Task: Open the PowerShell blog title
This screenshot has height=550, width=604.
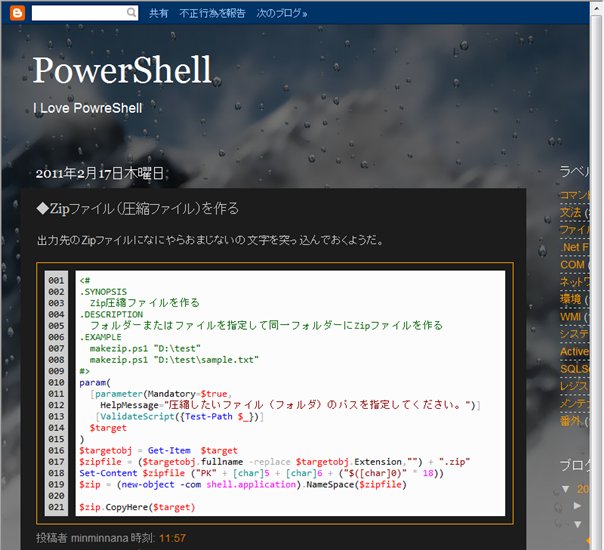Action: click(122, 70)
